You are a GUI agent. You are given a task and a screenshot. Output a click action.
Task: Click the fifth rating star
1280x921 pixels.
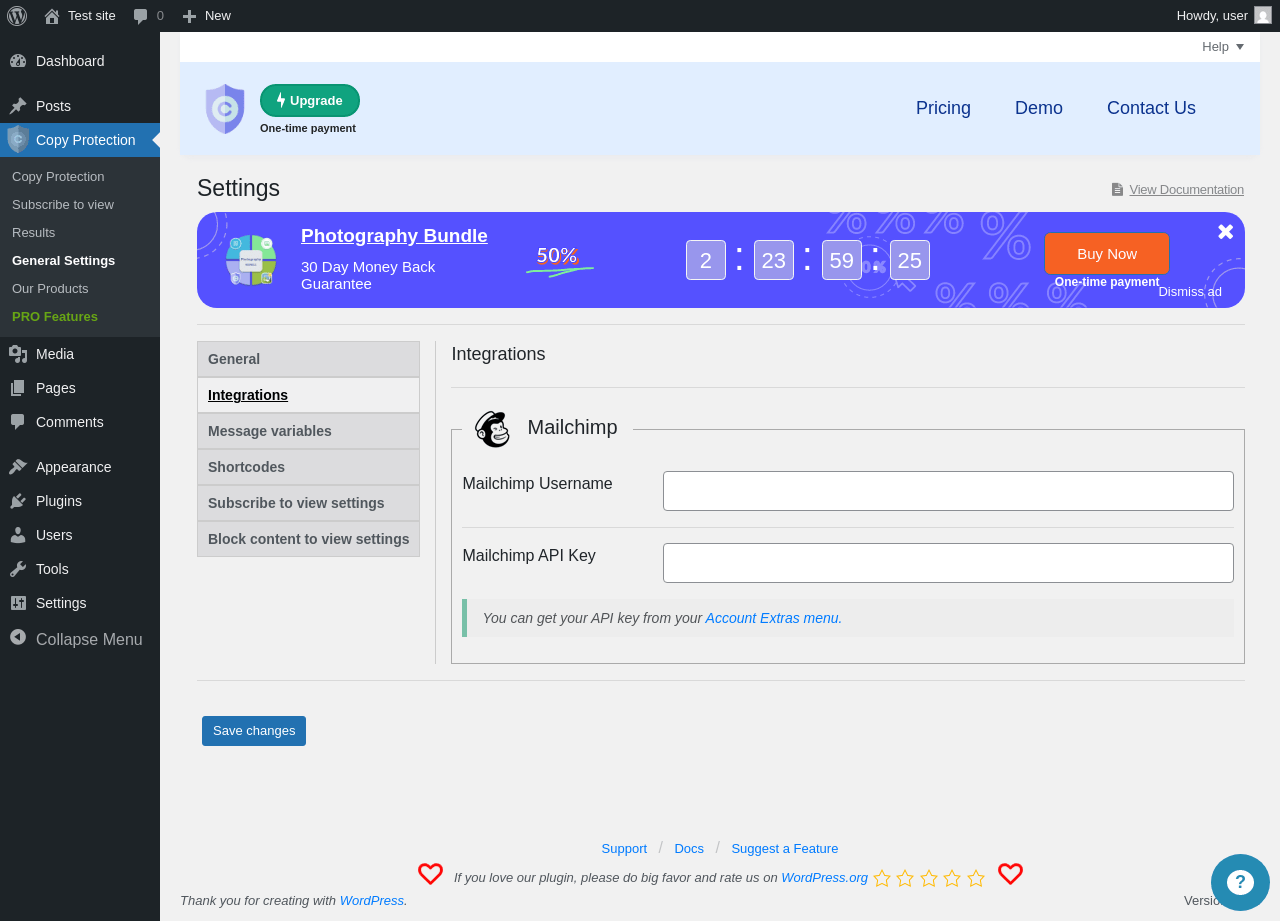(976, 878)
